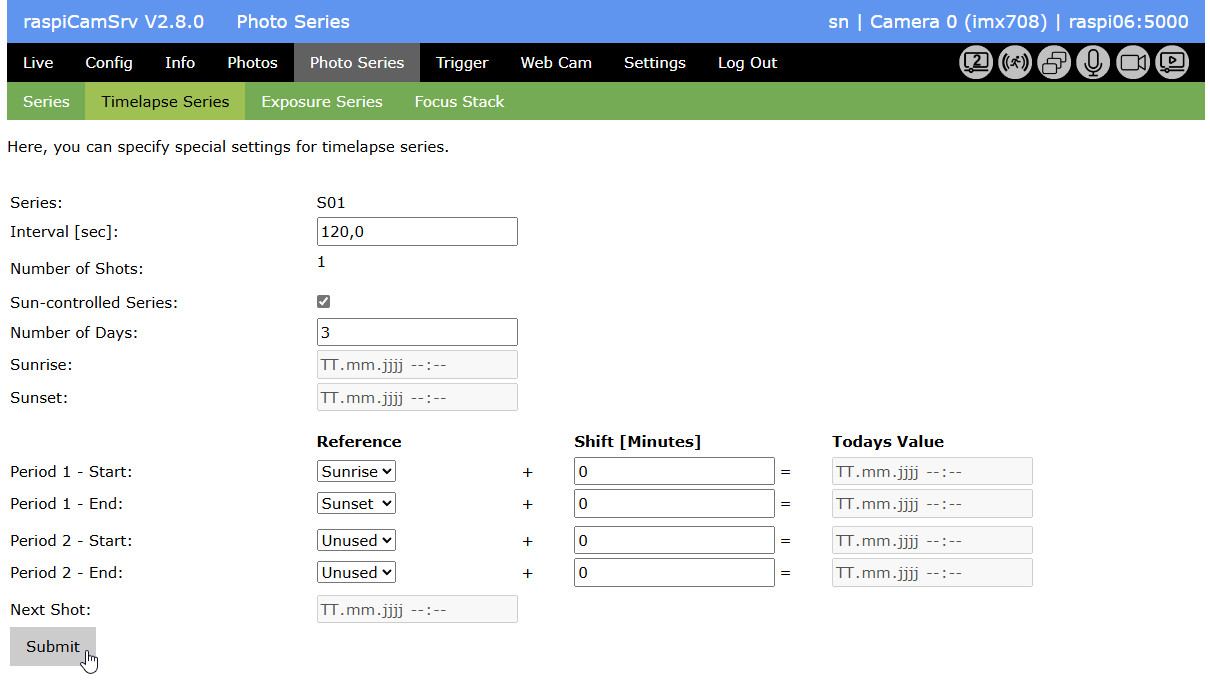Open the Period 1 End reference dropdown

356,504
